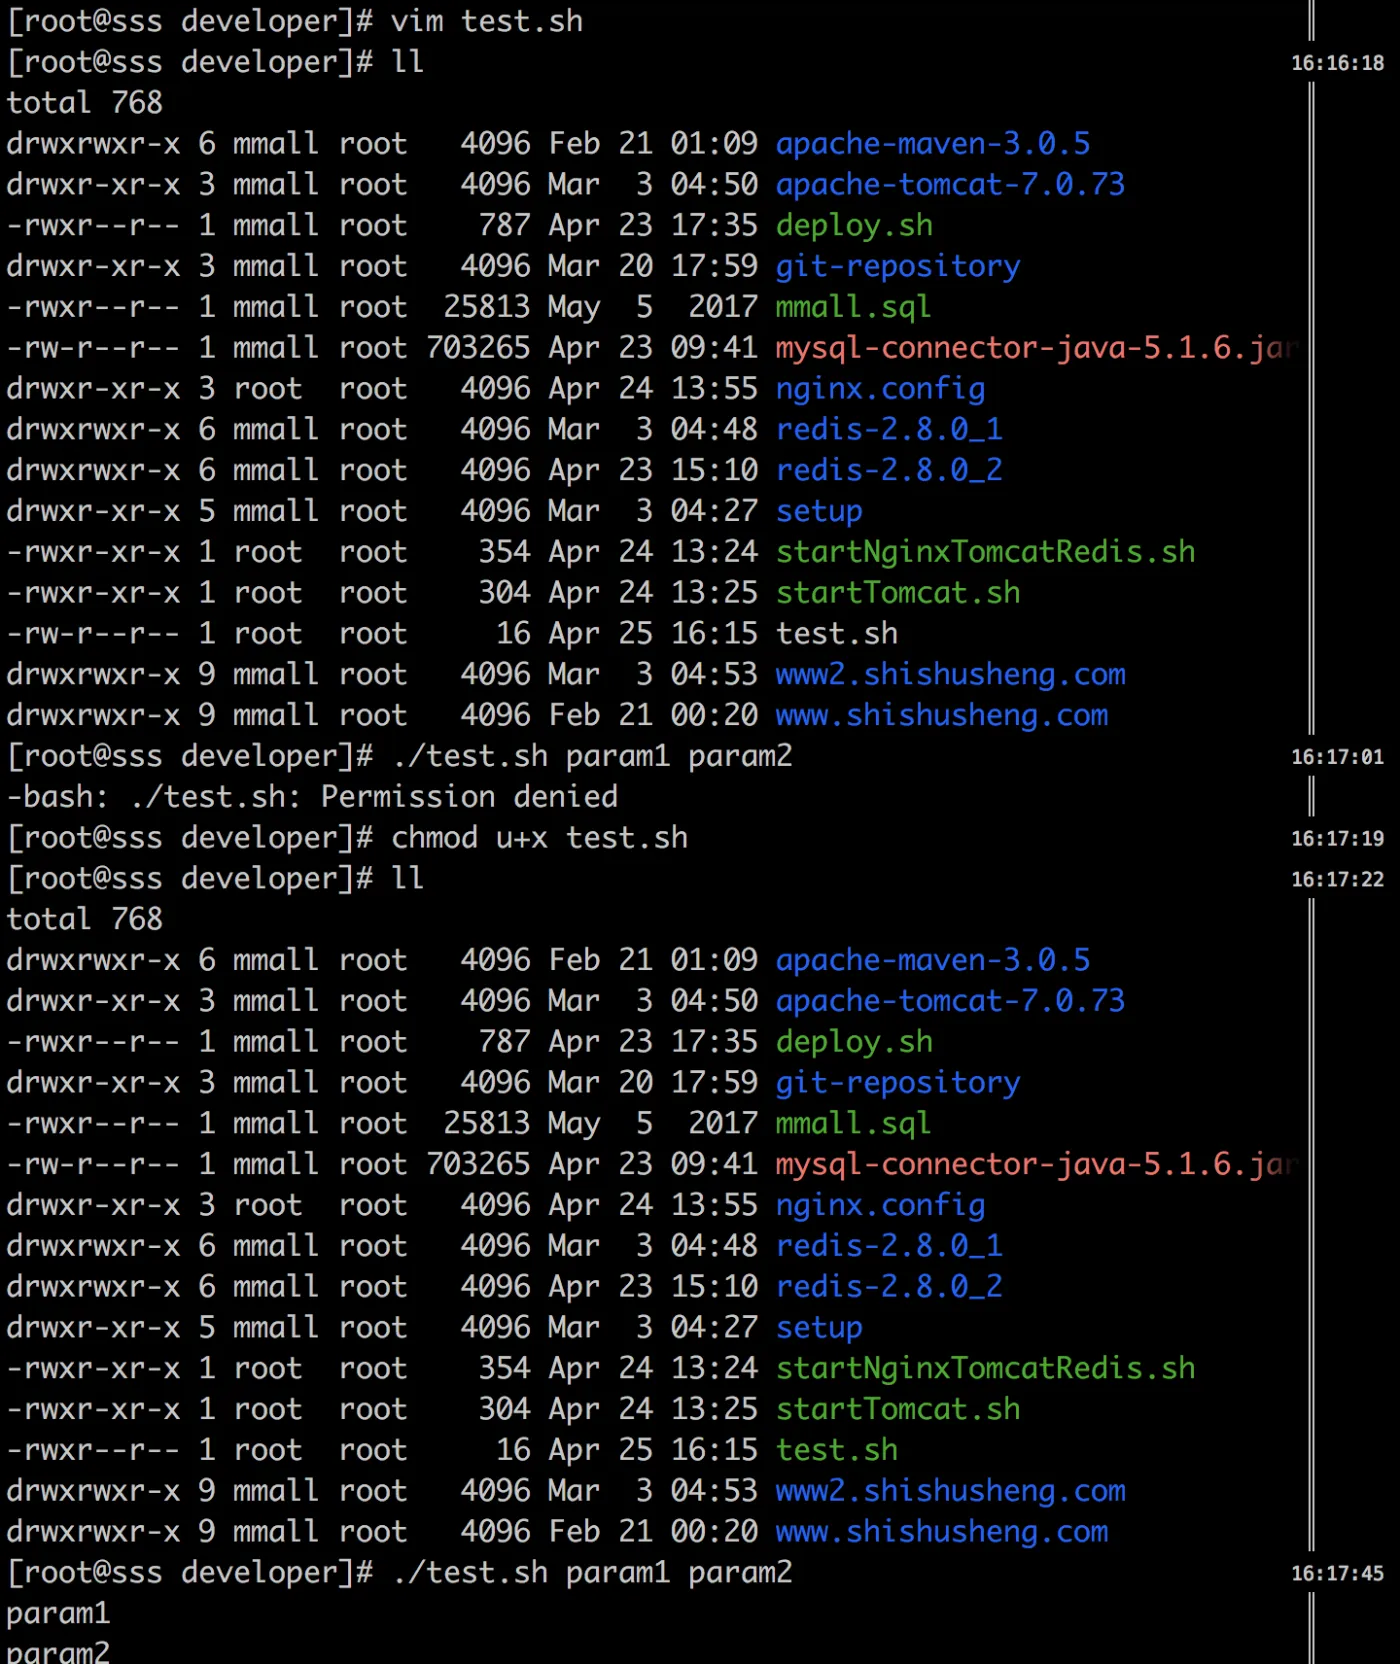Image resolution: width=1400 pixels, height=1664 pixels.
Task: Select the green test.sh filename in second listing
Action: coord(836,1450)
